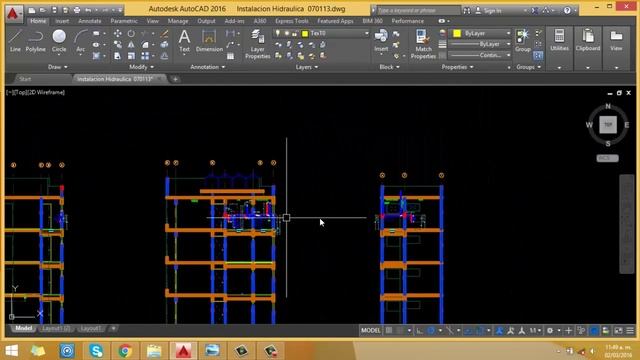The width and height of the screenshot is (640, 360).
Task: Click the search keyword input field
Action: [x=418, y=10]
